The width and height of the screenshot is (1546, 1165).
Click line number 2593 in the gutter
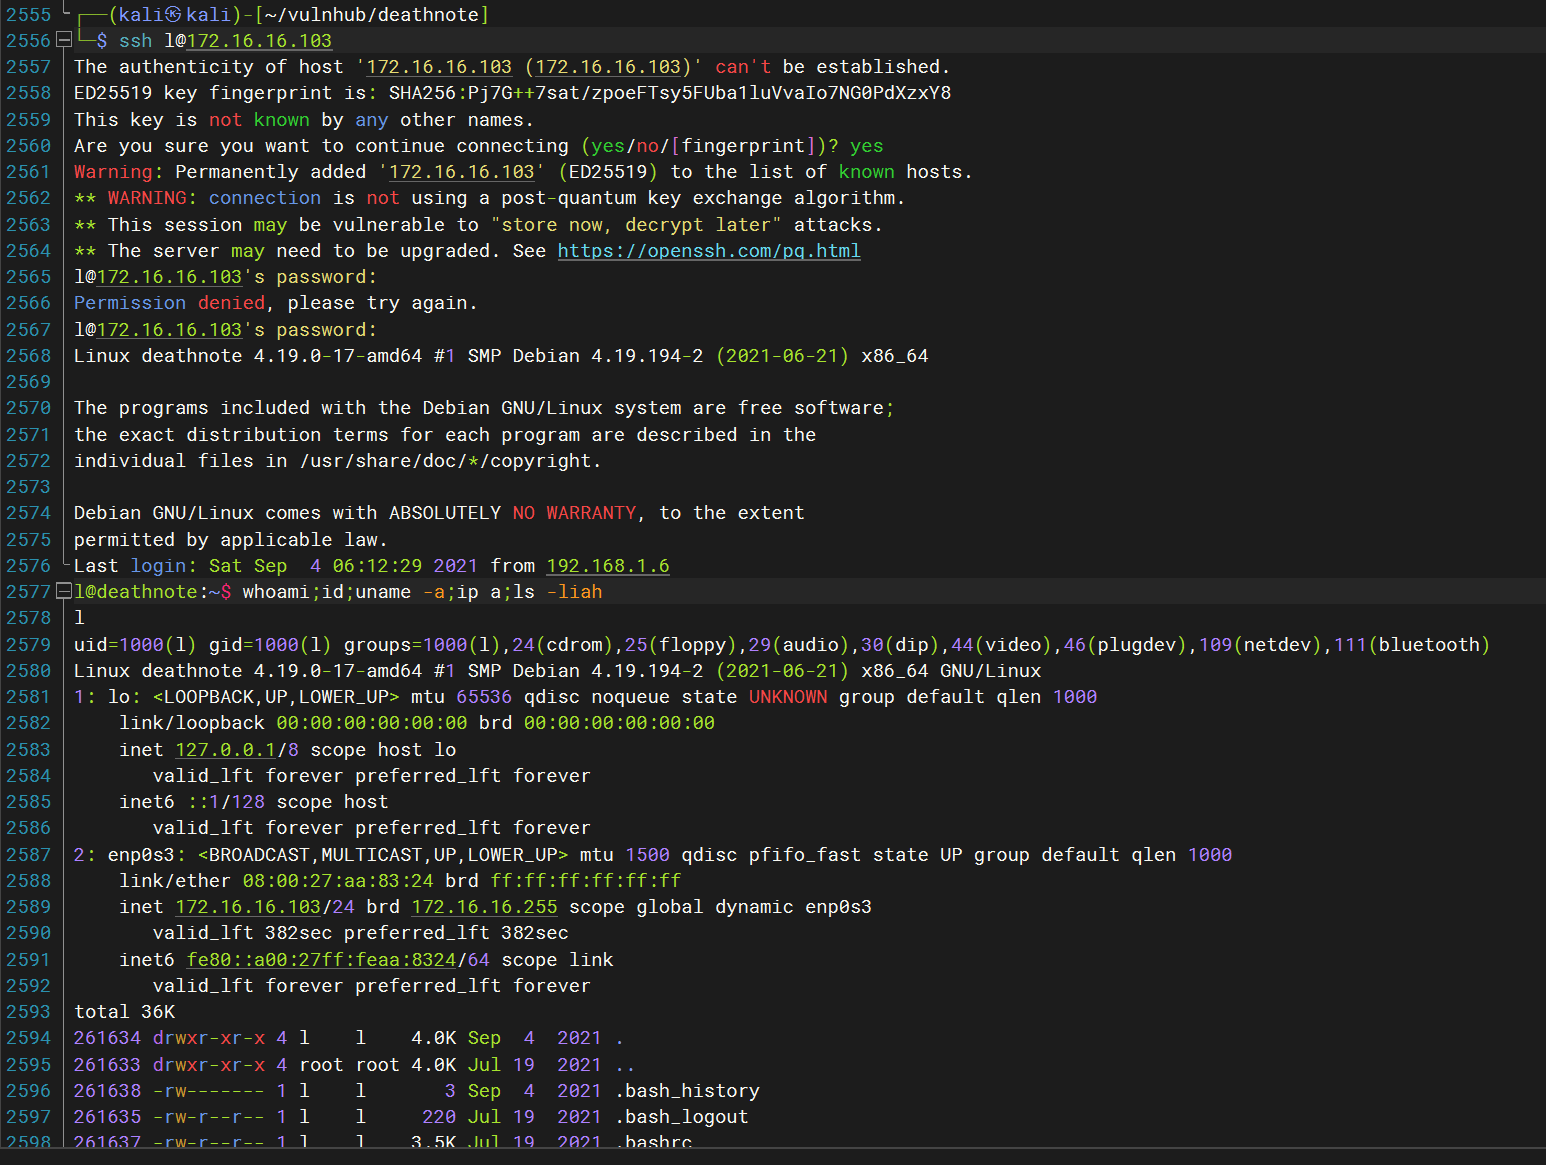click(x=28, y=1012)
